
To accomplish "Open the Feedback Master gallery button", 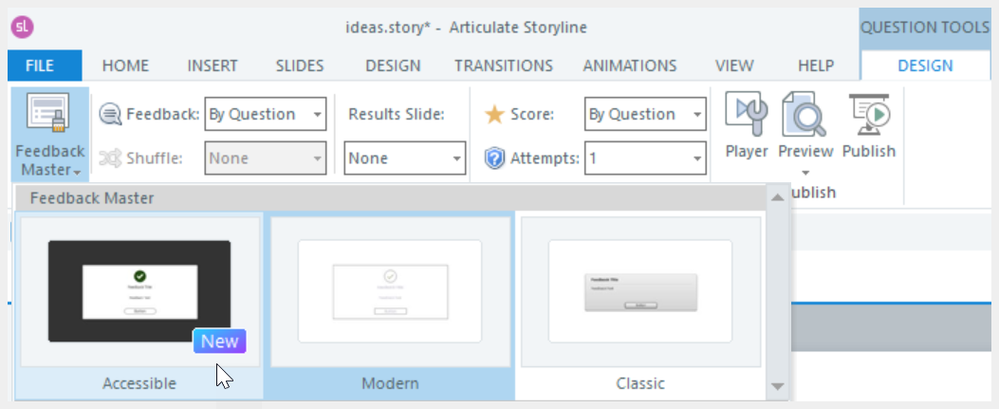I will click(x=50, y=135).
